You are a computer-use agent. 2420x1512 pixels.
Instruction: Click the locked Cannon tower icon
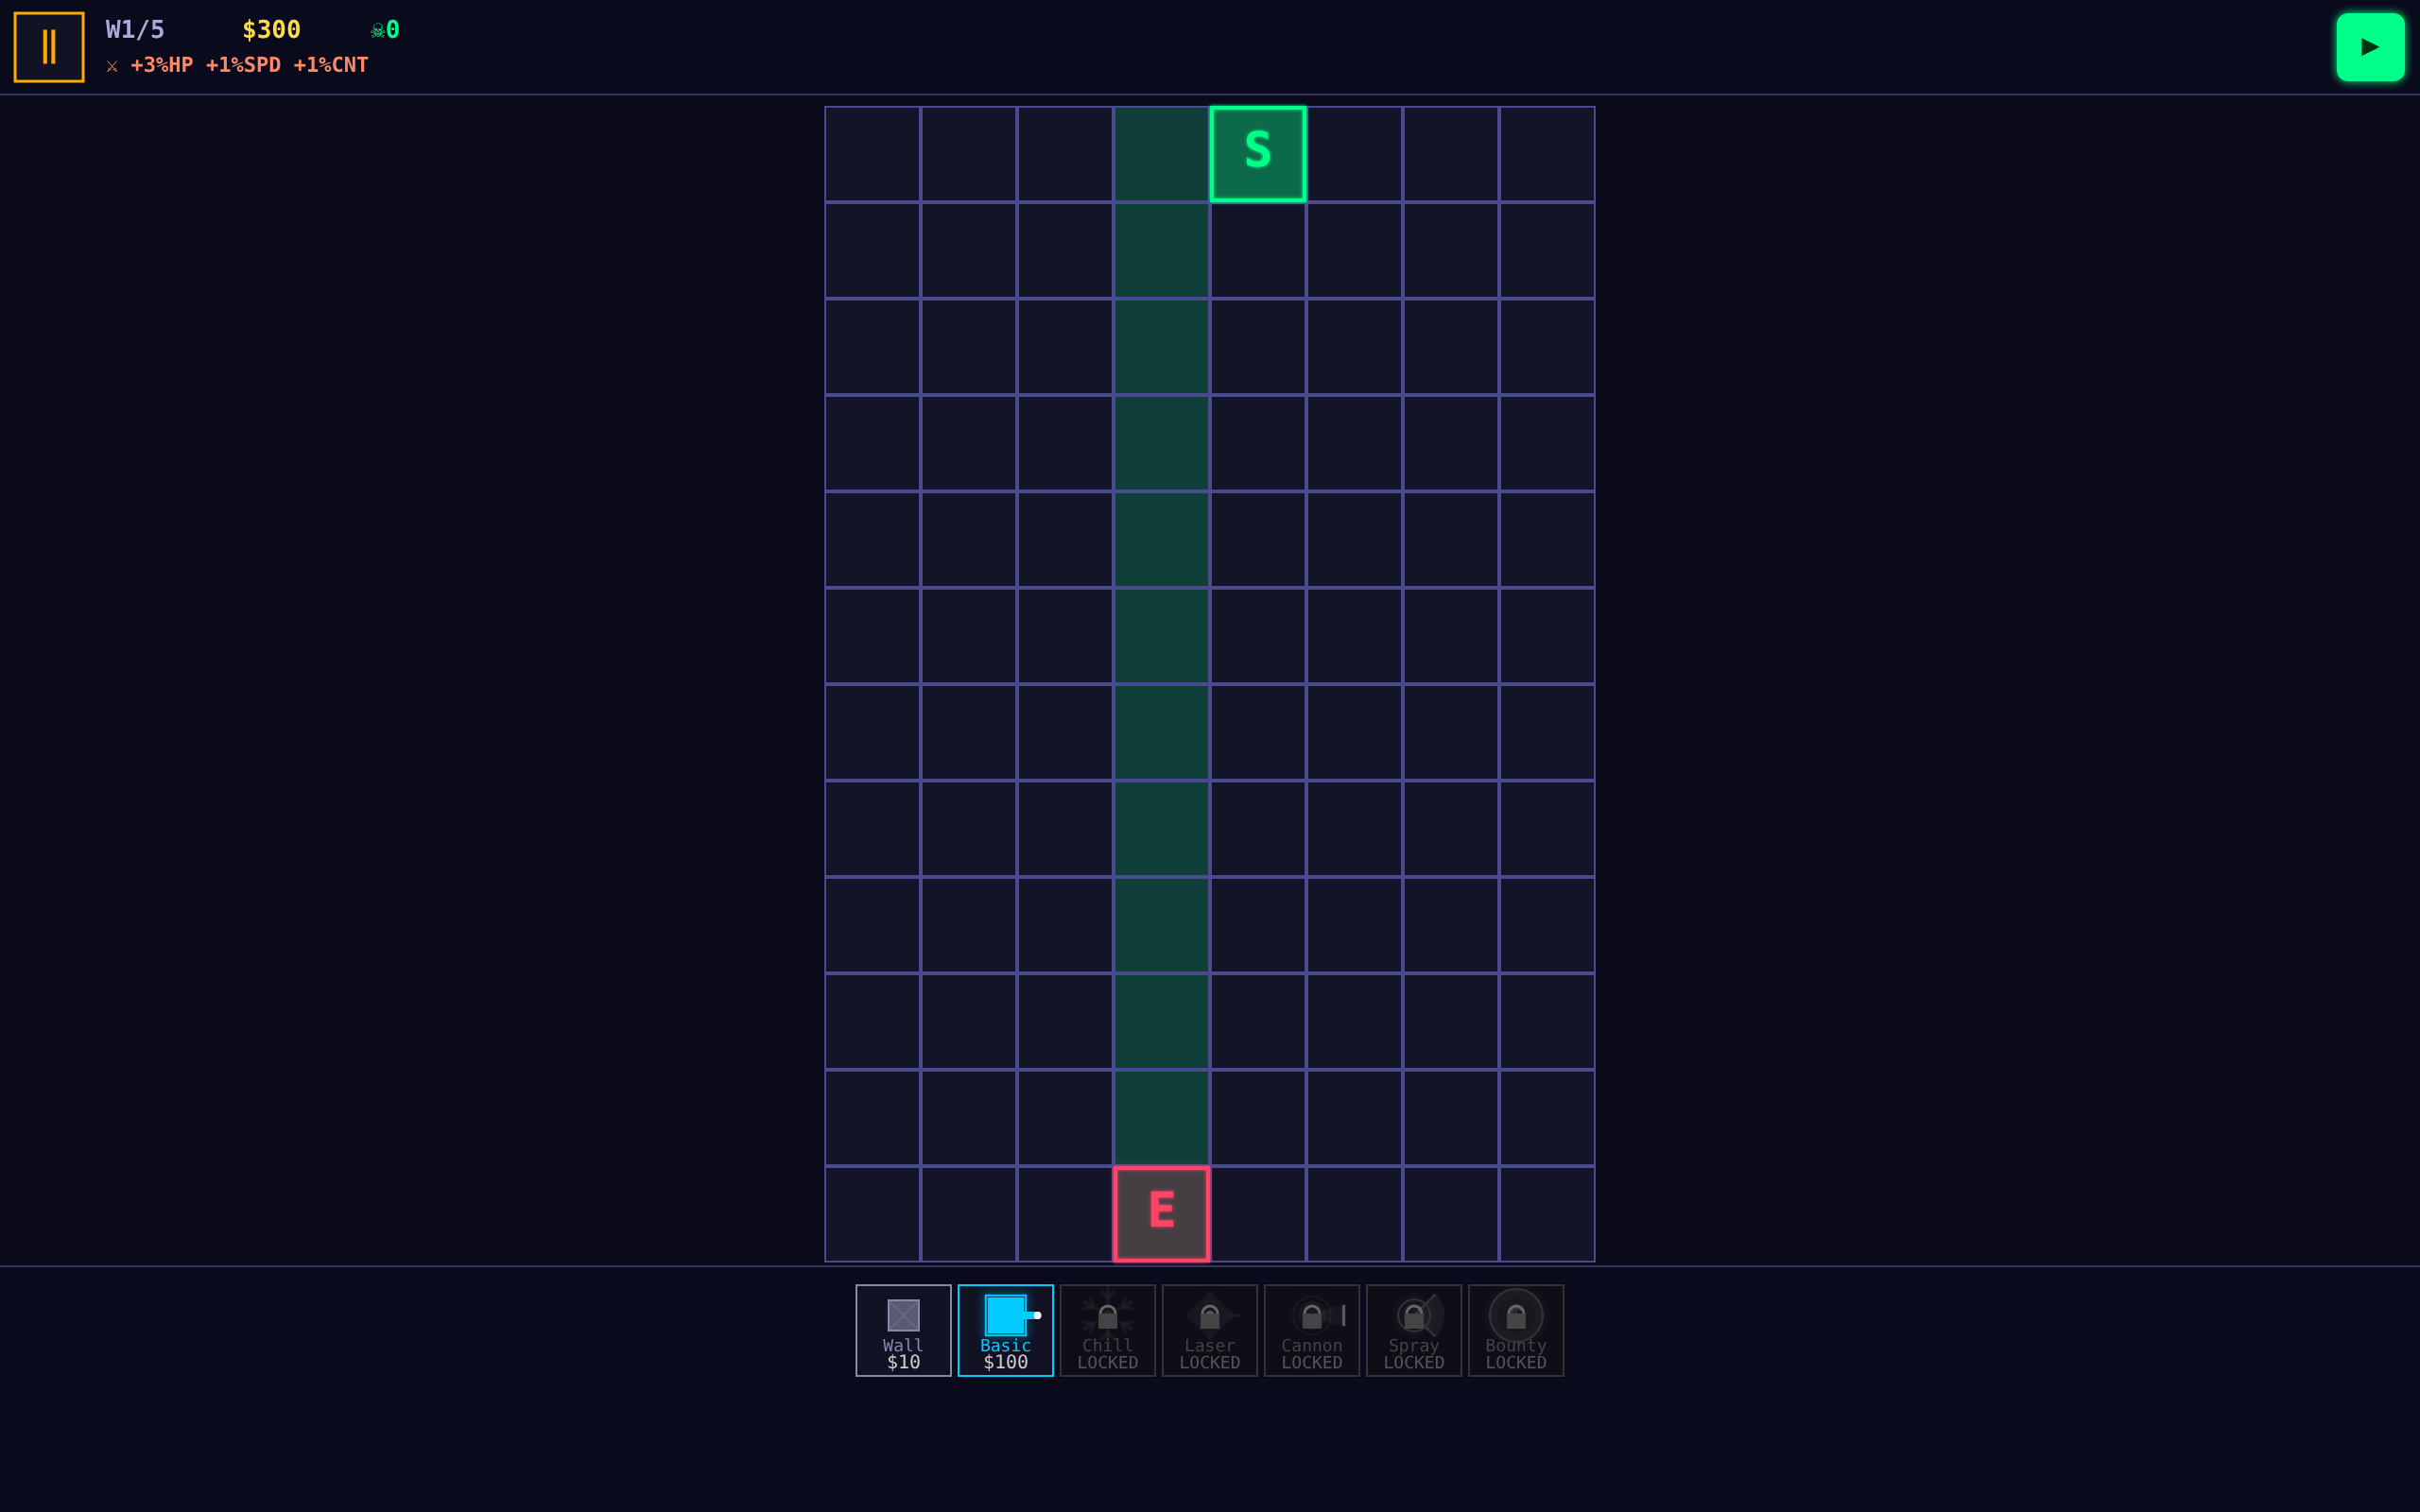[x=1311, y=1331]
